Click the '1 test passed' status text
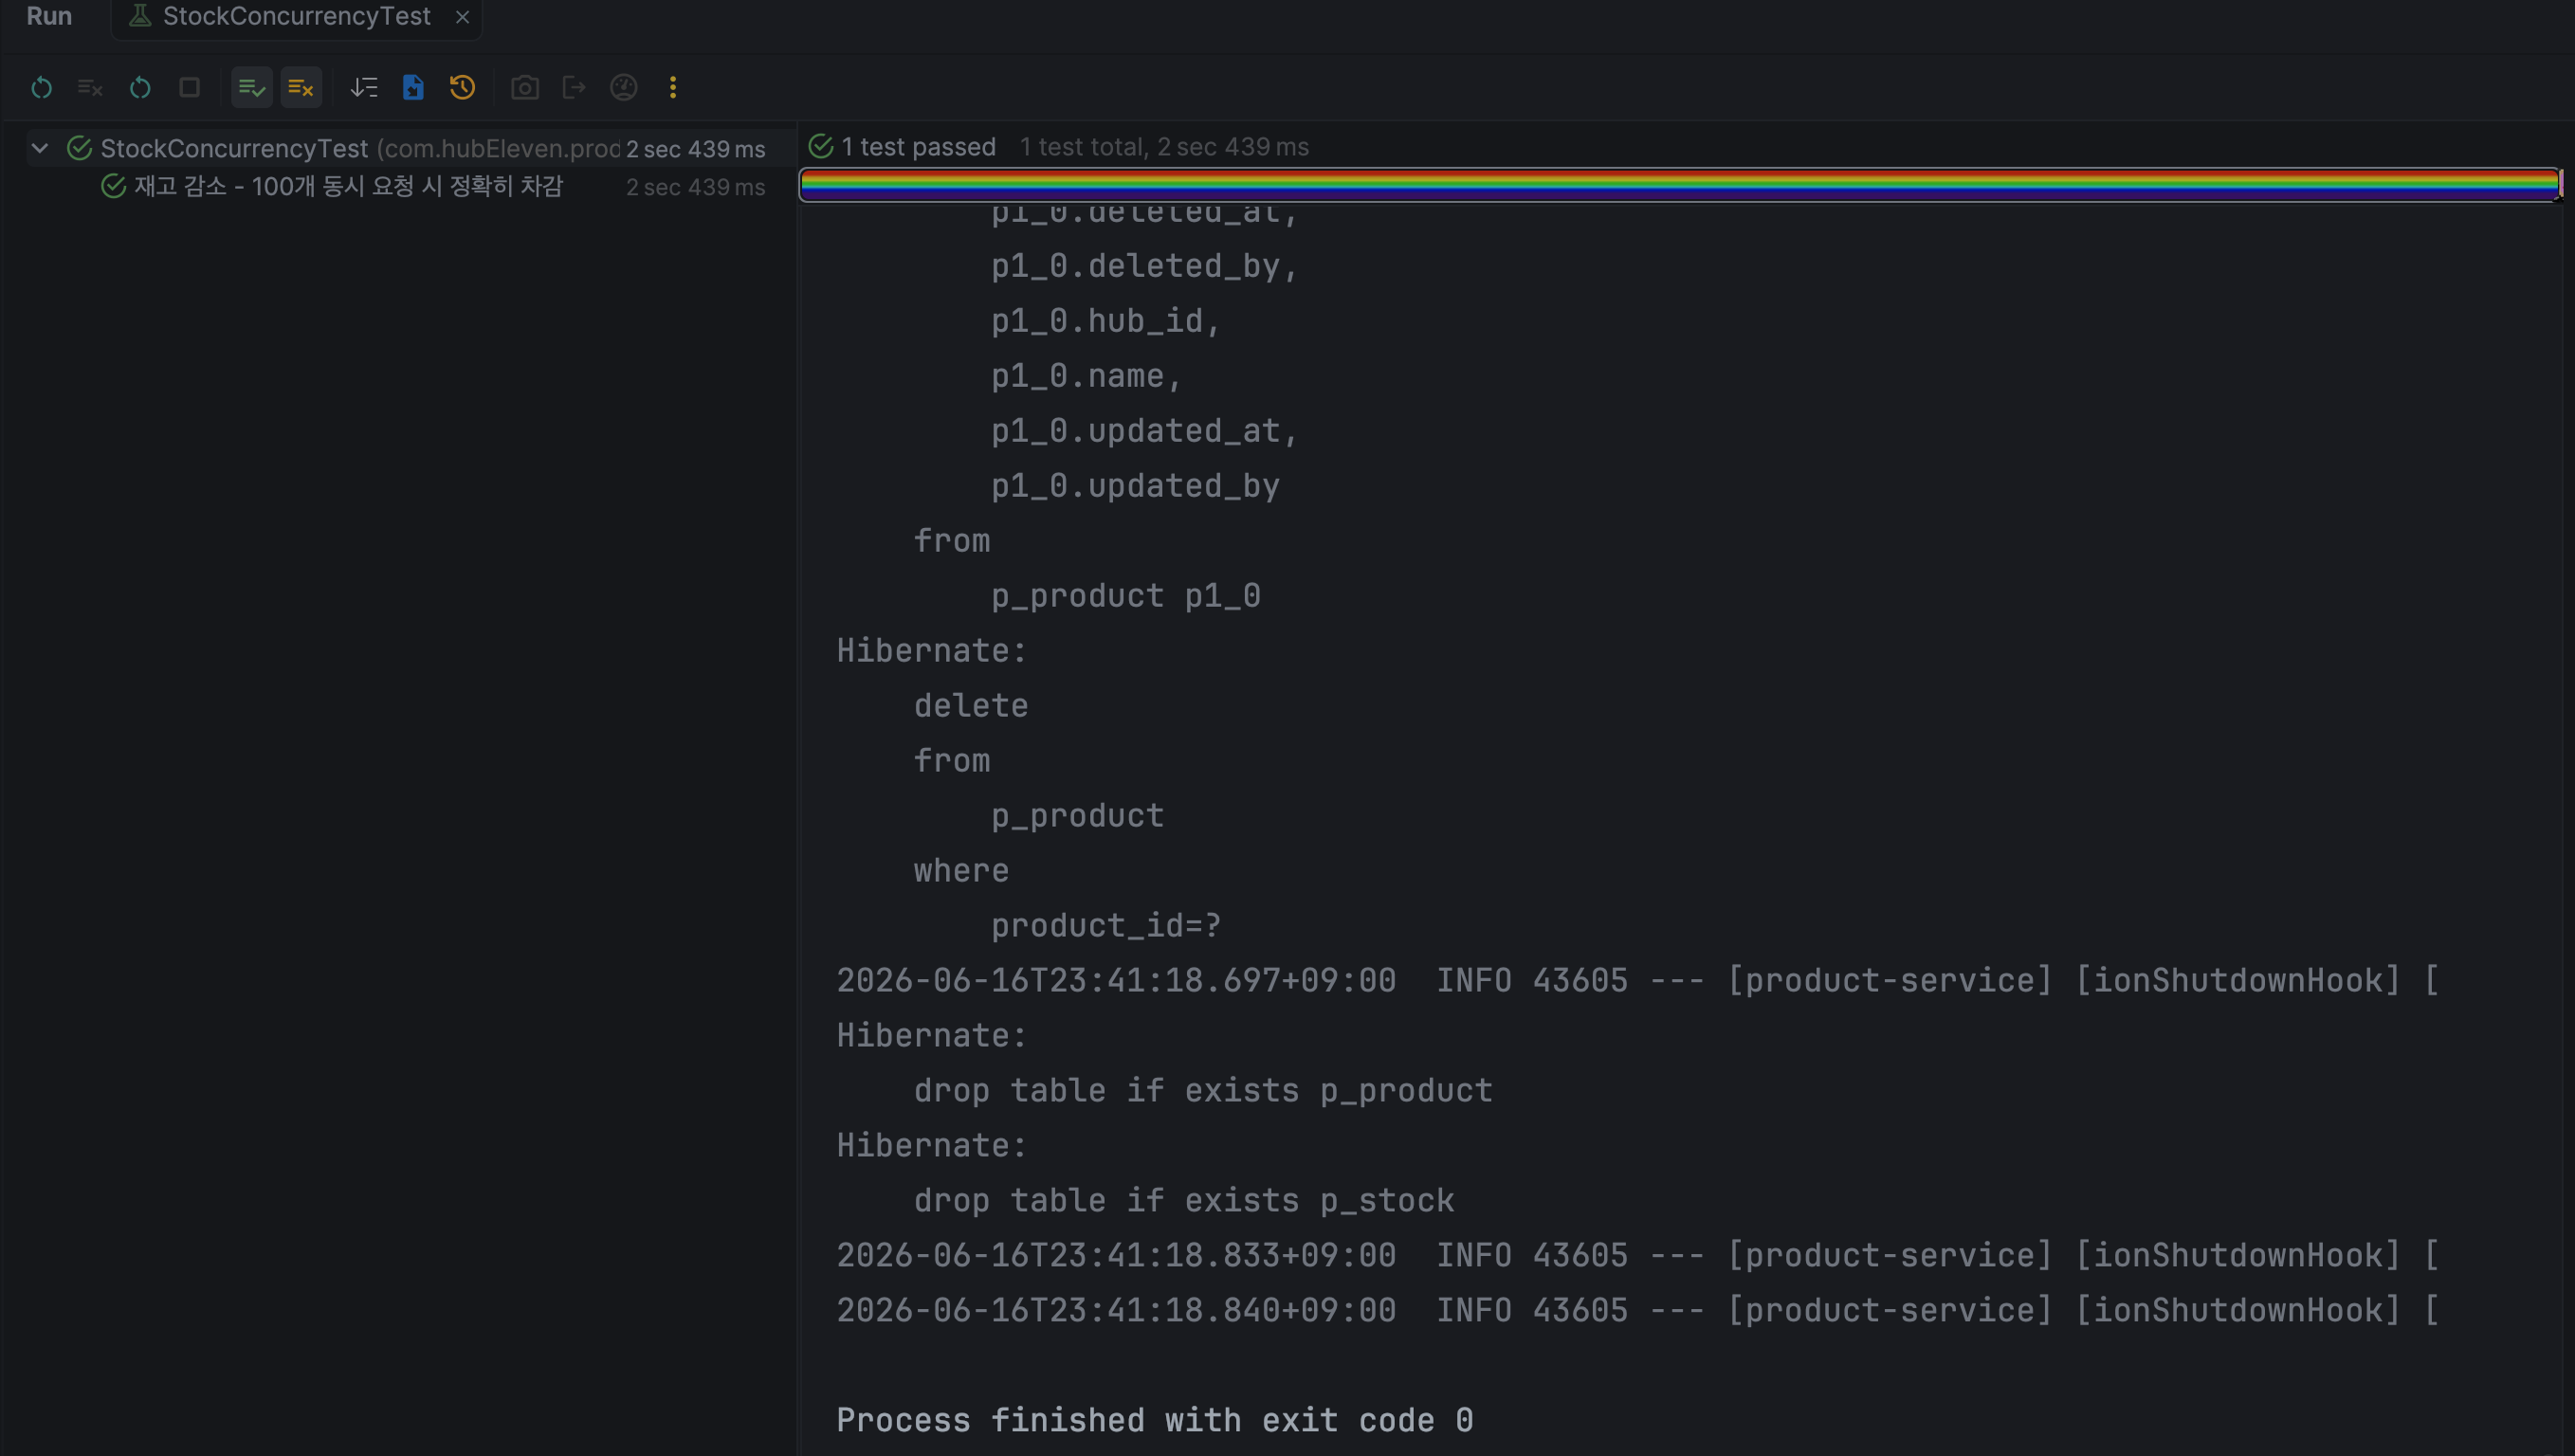 click(x=918, y=147)
